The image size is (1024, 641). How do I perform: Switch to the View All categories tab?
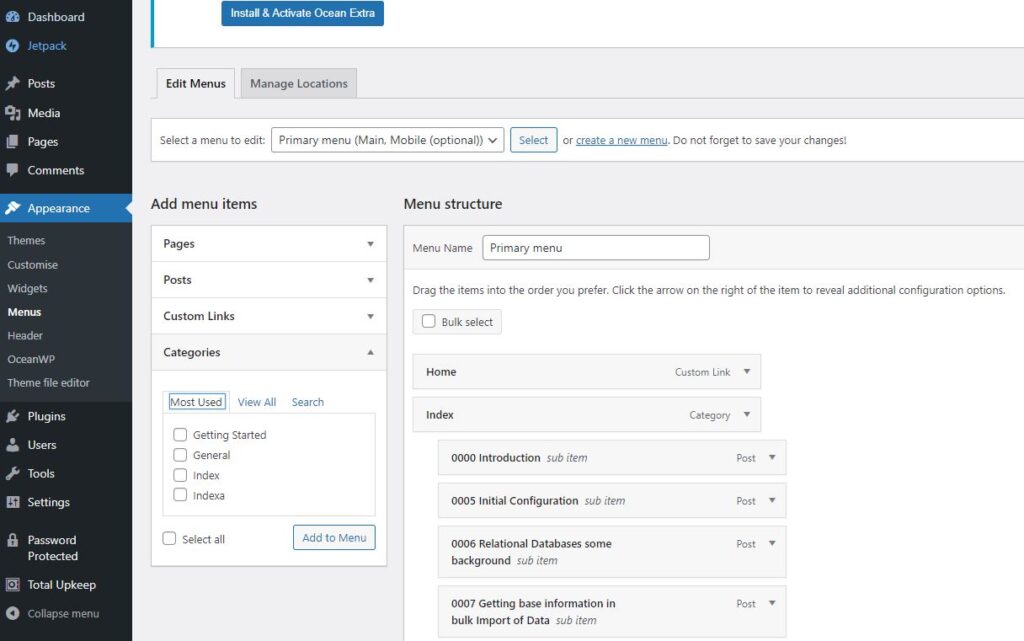[257, 402]
